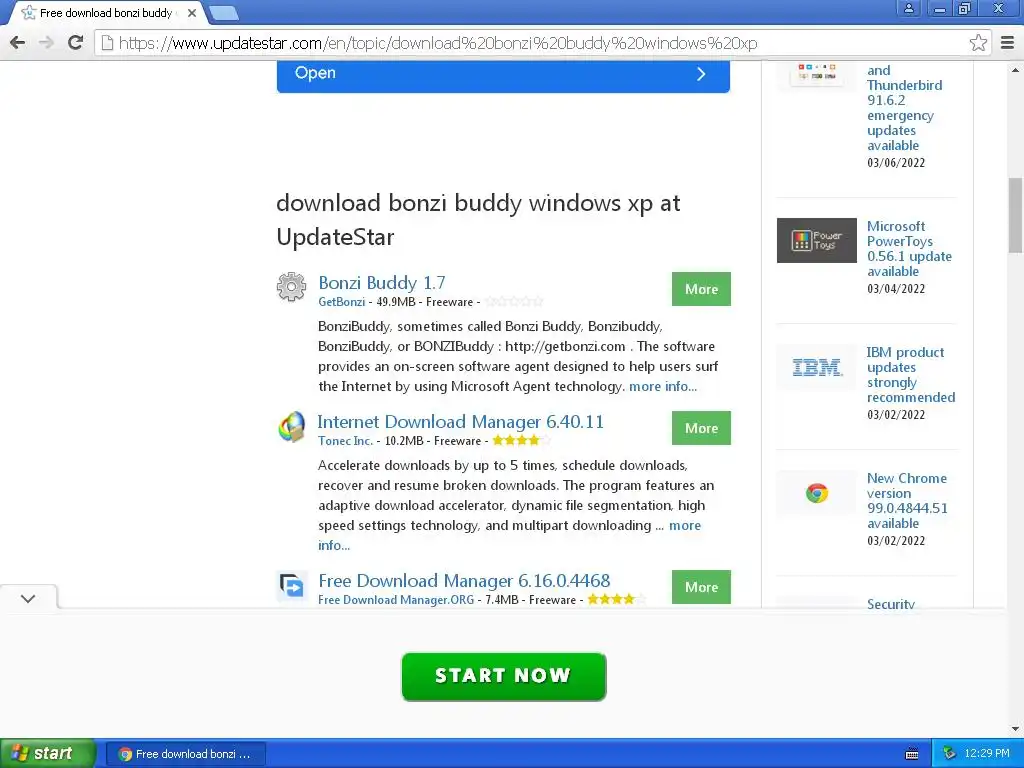Open the partially visible Security article link
This screenshot has height=768, width=1024.
(891, 603)
